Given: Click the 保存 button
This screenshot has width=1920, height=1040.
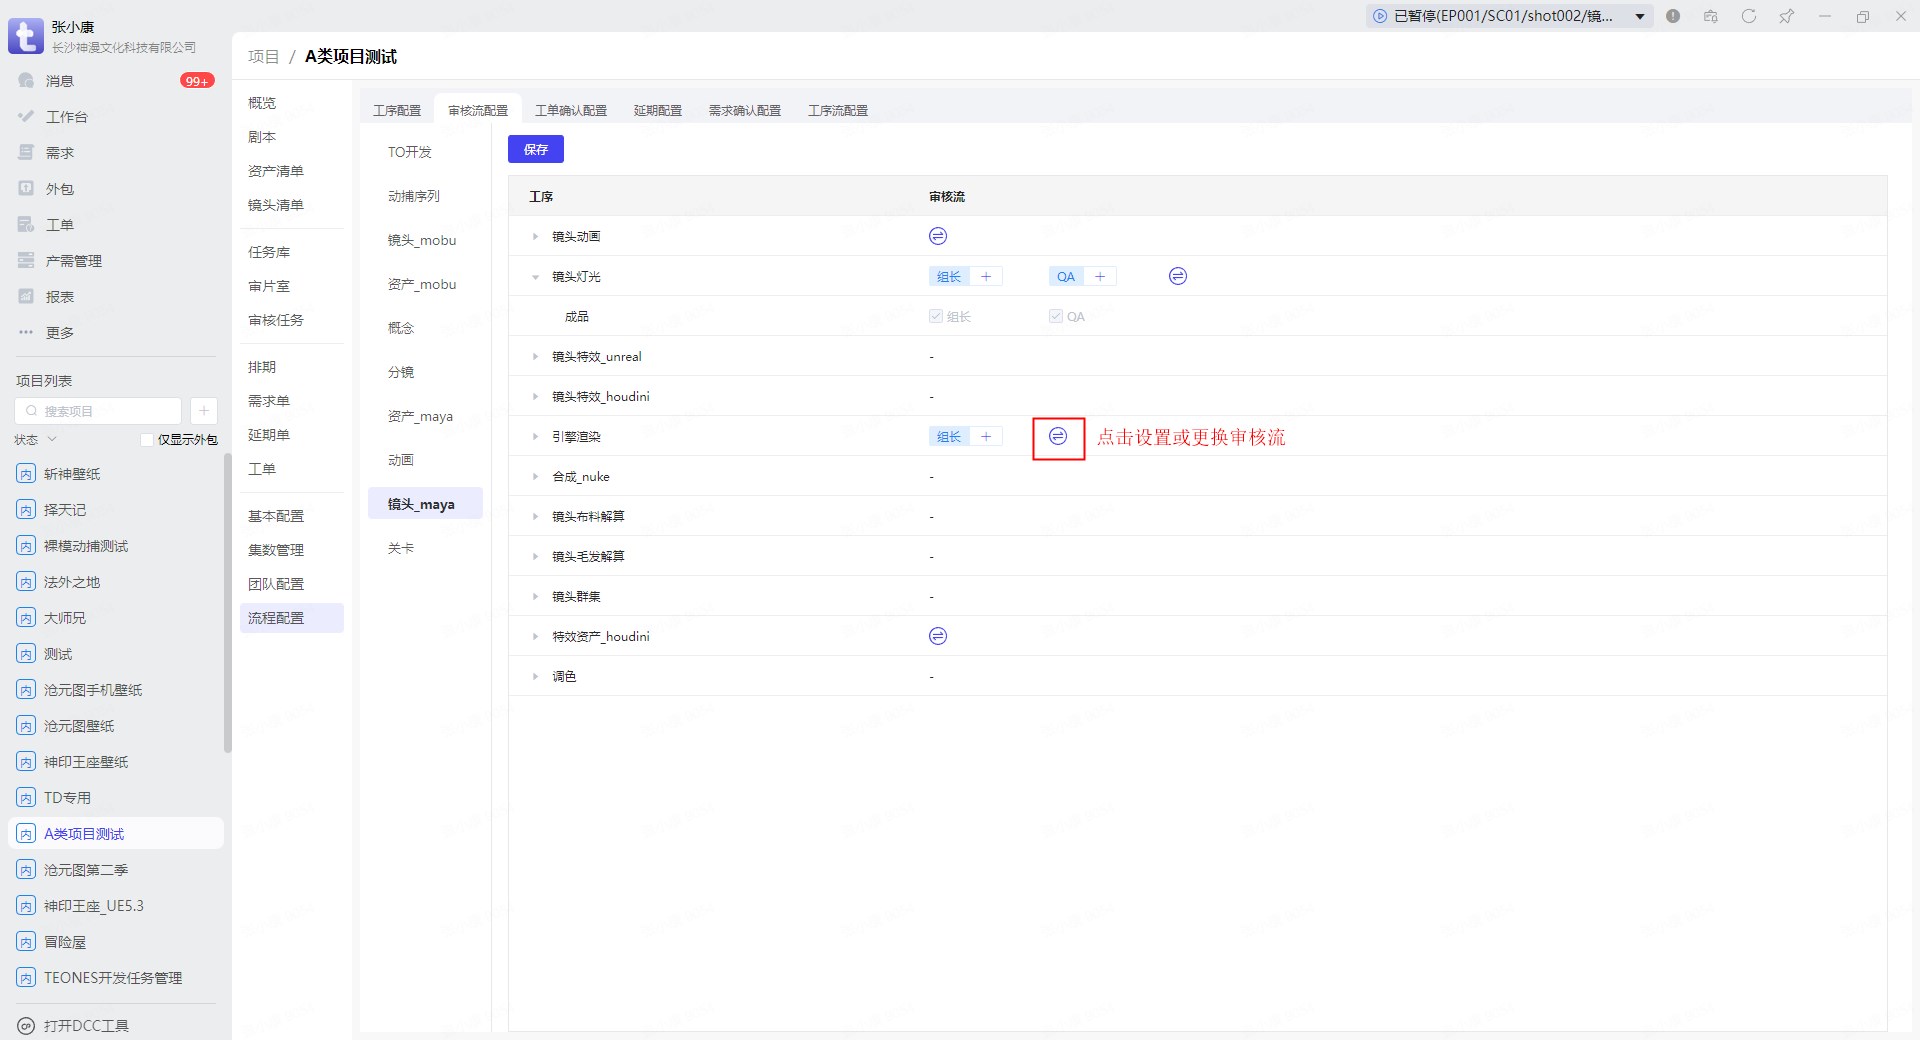Looking at the screenshot, I should [535, 149].
